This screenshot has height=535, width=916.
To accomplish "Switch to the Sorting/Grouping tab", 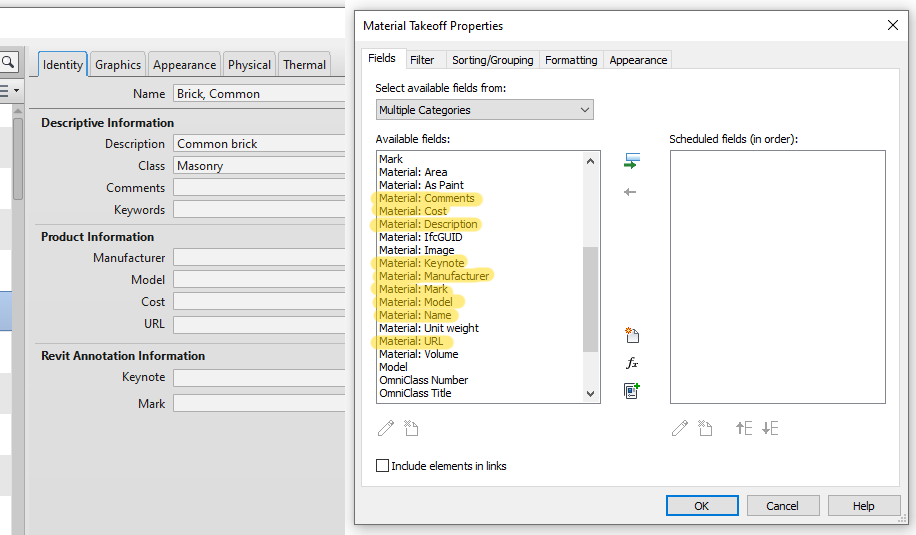I will click(x=492, y=60).
